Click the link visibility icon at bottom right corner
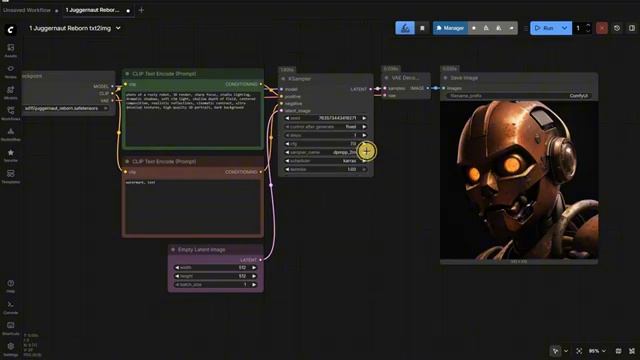 point(632,351)
